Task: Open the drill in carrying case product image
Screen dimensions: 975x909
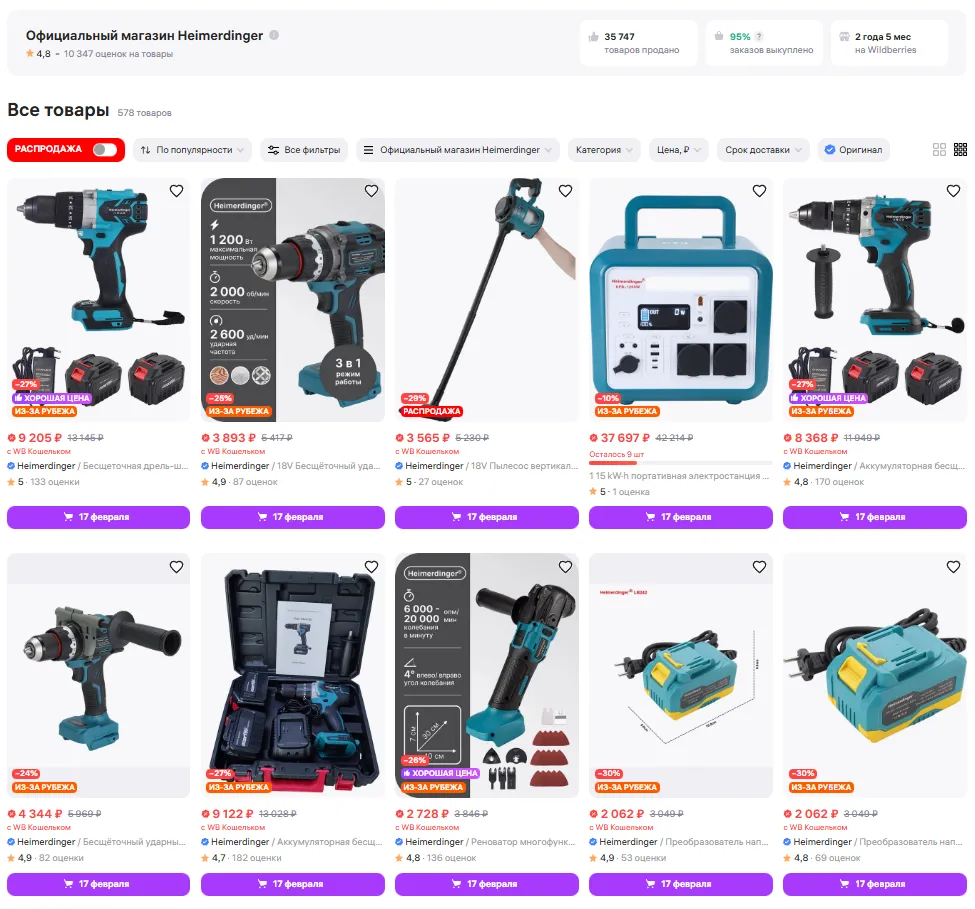Action: [x=293, y=675]
